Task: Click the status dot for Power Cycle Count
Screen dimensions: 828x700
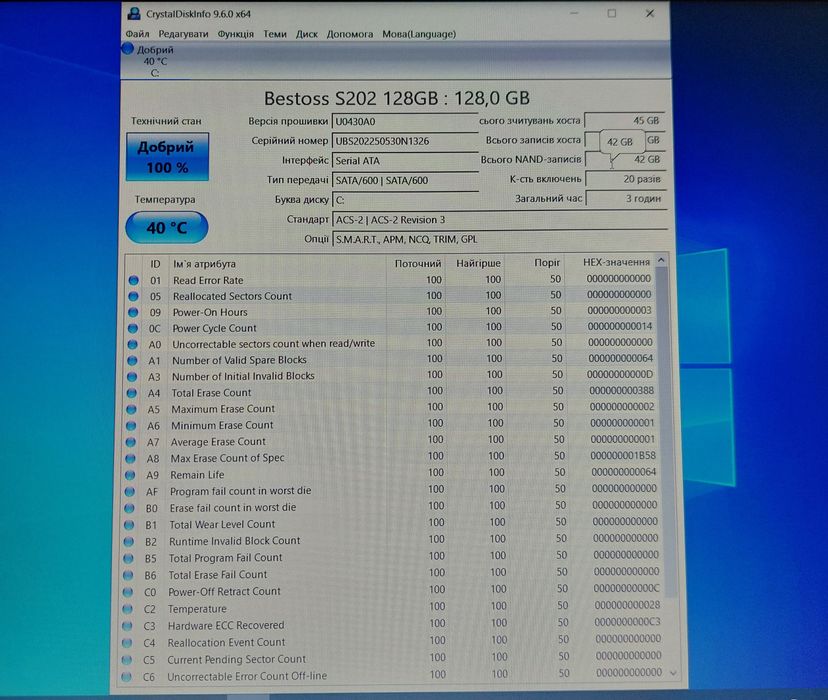Action: [x=133, y=328]
